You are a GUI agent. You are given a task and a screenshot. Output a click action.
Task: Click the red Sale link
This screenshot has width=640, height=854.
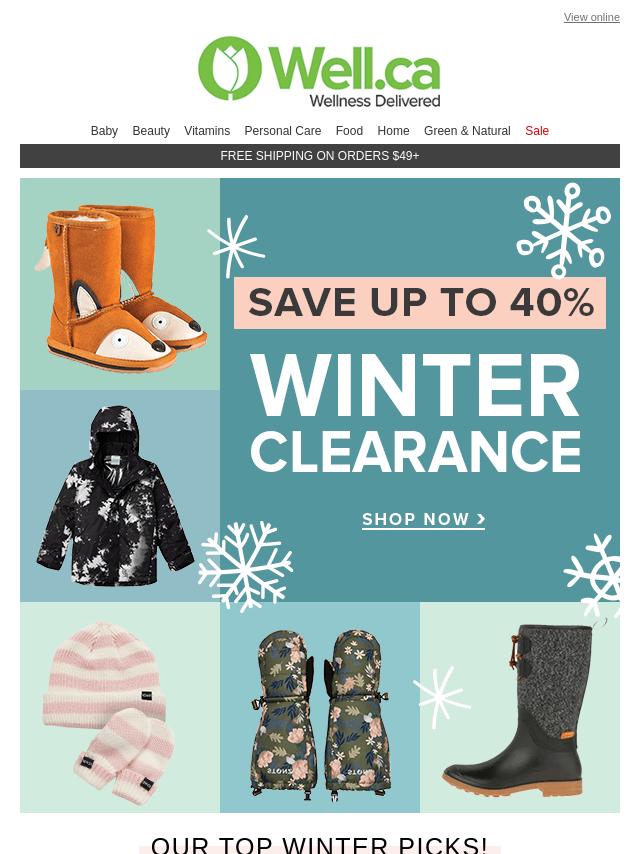tap(537, 131)
